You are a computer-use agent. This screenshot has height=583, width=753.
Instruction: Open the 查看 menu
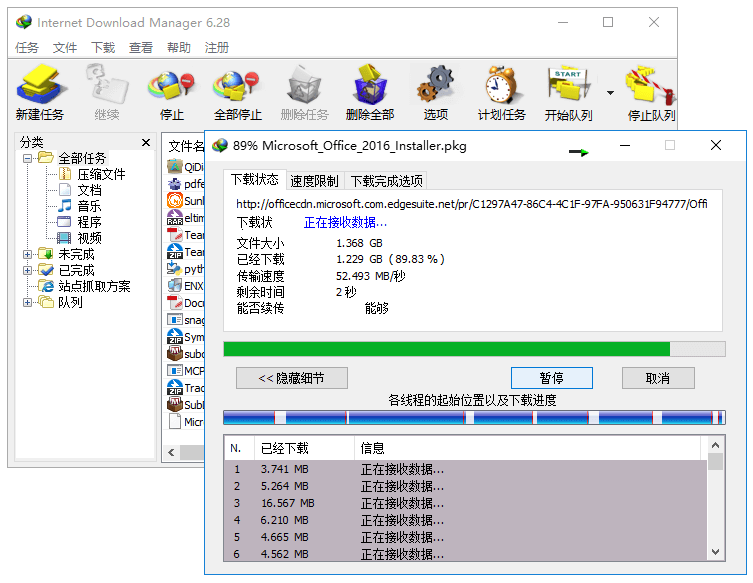[141, 48]
